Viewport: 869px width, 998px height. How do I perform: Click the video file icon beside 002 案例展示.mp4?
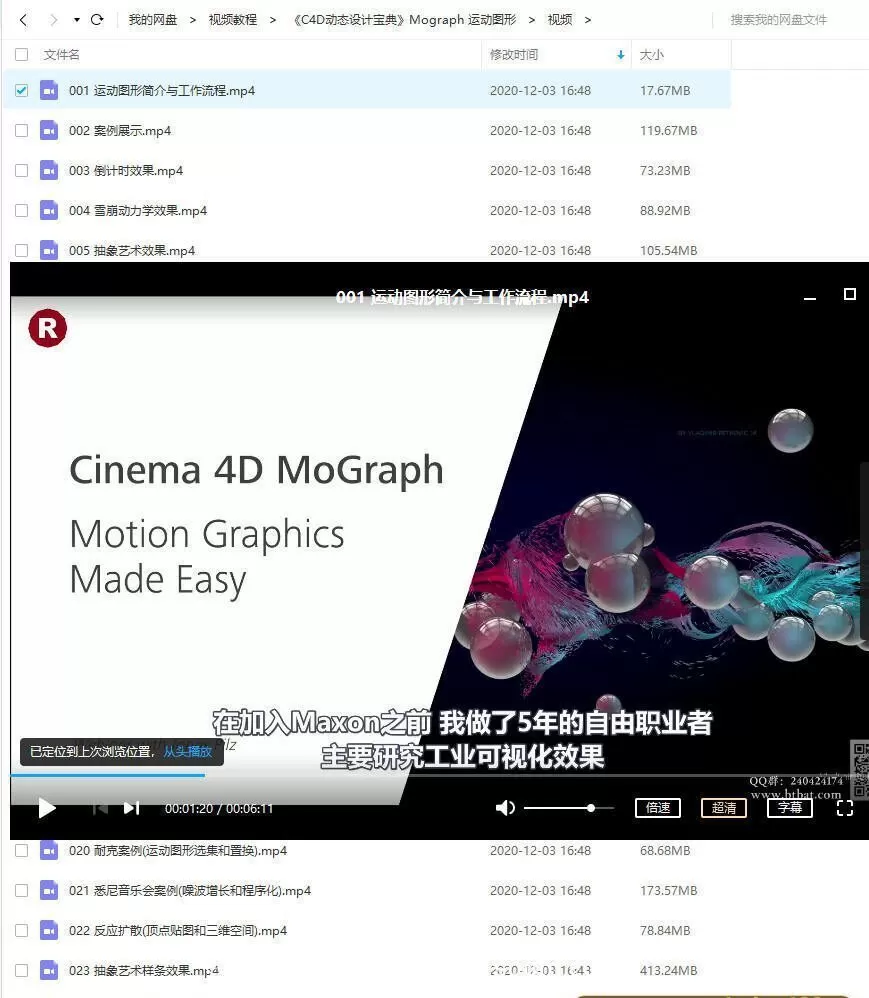tap(49, 130)
